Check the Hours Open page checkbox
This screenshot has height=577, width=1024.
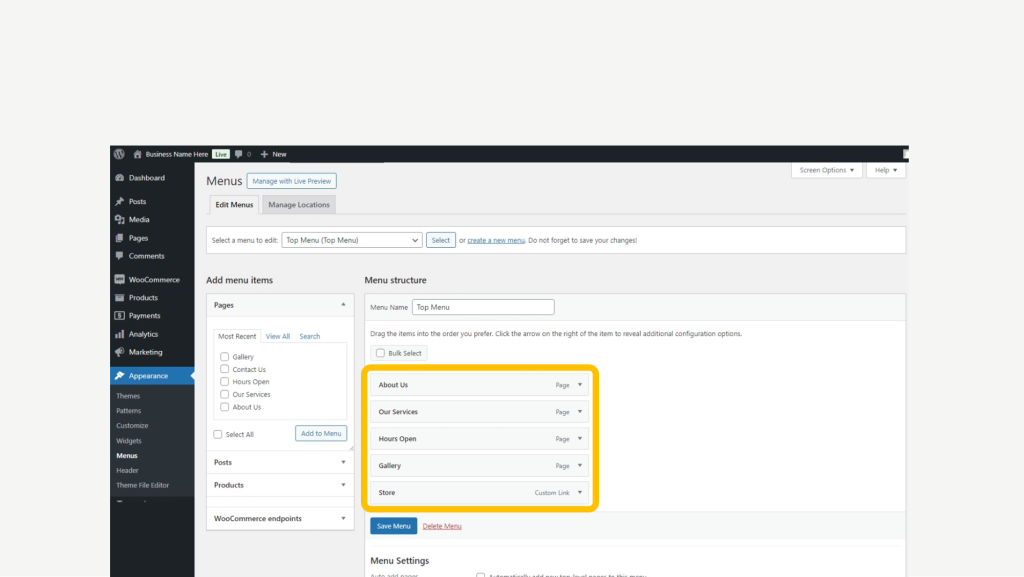click(x=225, y=381)
